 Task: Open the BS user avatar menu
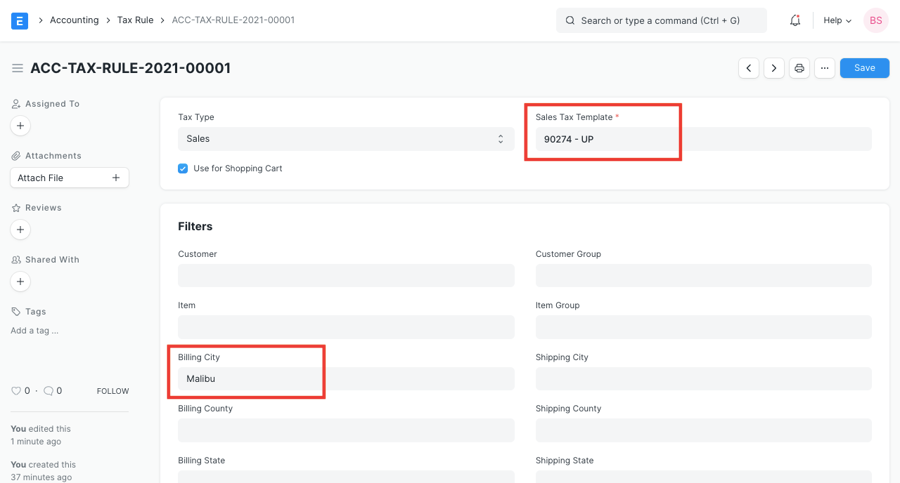[875, 20]
